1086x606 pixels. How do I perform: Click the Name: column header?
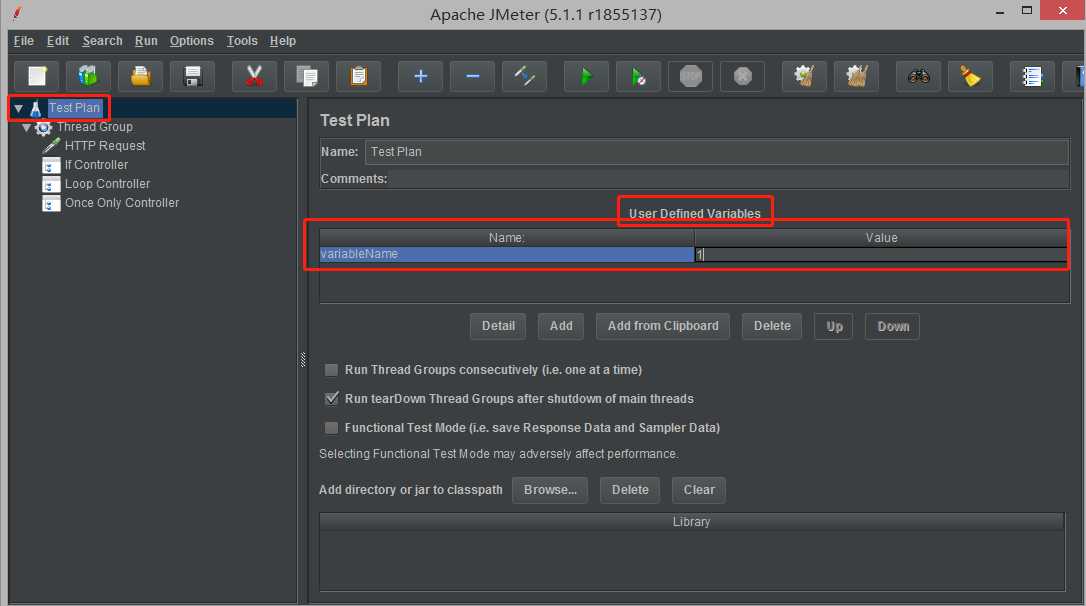(506, 238)
